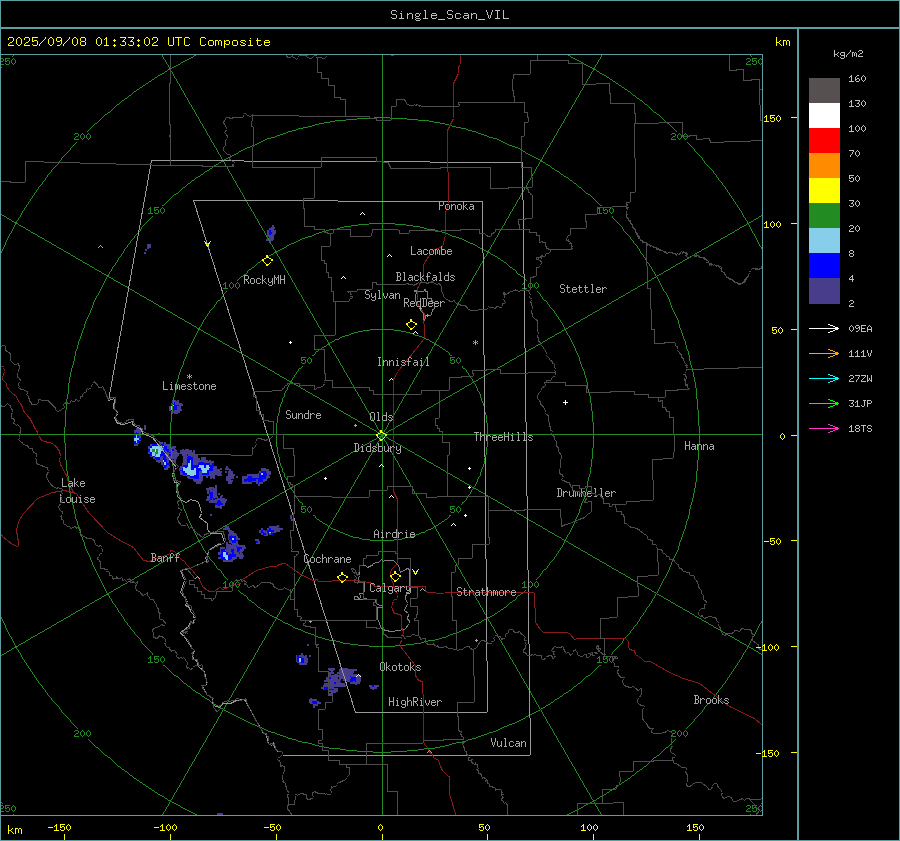Click the purple echo cluster west of Okotoks
This screenshot has width=900, height=841.
tap(342, 680)
